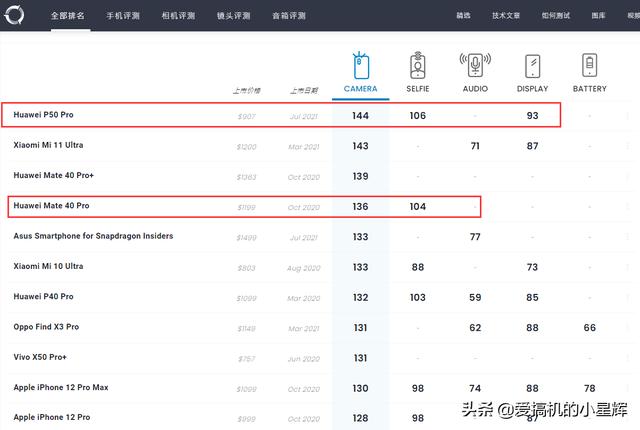Screen dimensions: 640x430
Task: Click iPhone 12 Pro Max camera score 130
Action: (360, 388)
